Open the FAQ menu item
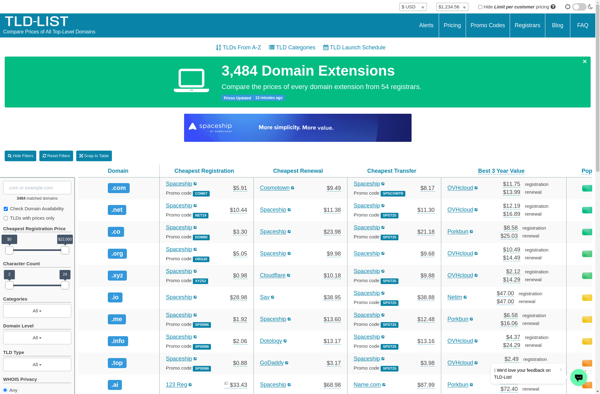 pos(582,25)
